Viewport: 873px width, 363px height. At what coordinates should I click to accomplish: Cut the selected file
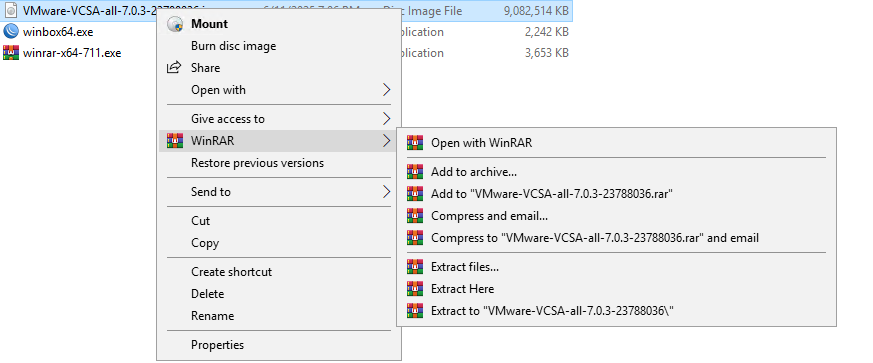tap(279, 220)
